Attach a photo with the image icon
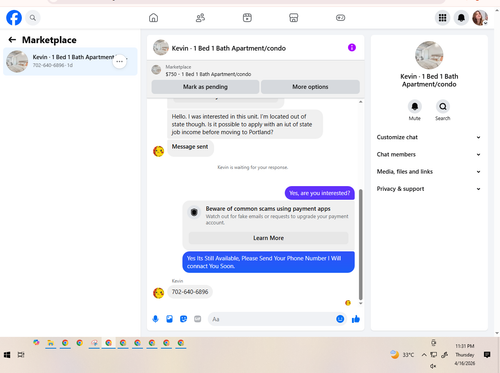500x373 pixels. [x=170, y=319]
